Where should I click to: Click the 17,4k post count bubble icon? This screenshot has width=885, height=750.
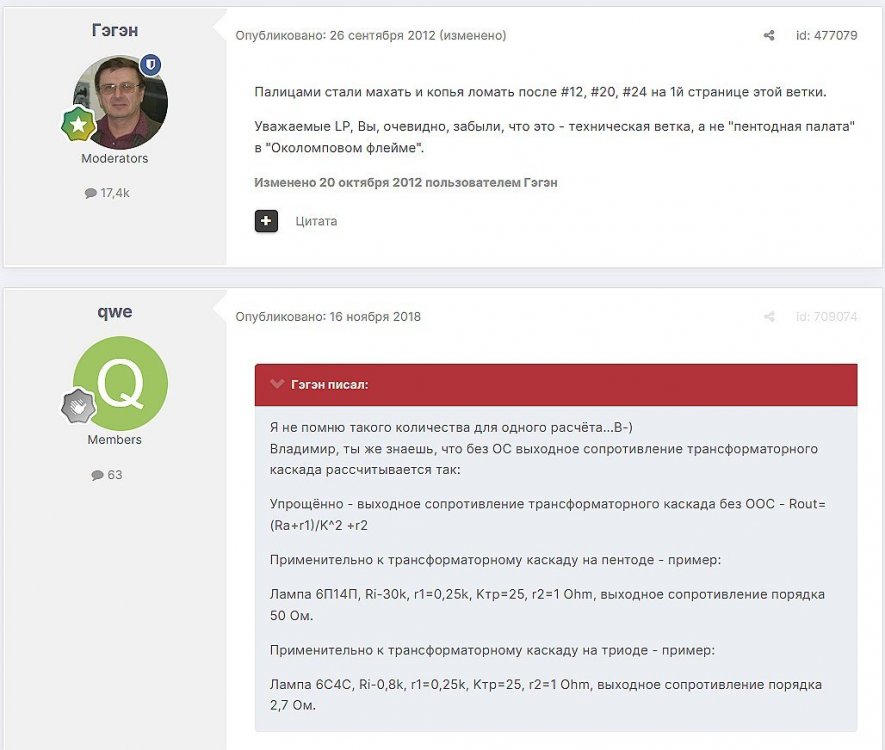coord(91,193)
